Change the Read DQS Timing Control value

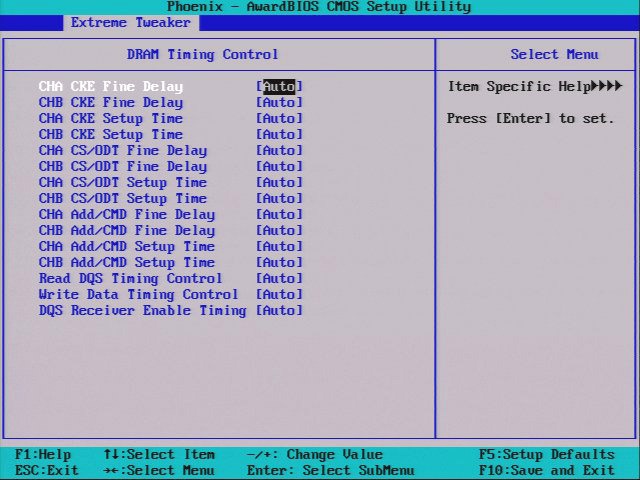[279, 279]
